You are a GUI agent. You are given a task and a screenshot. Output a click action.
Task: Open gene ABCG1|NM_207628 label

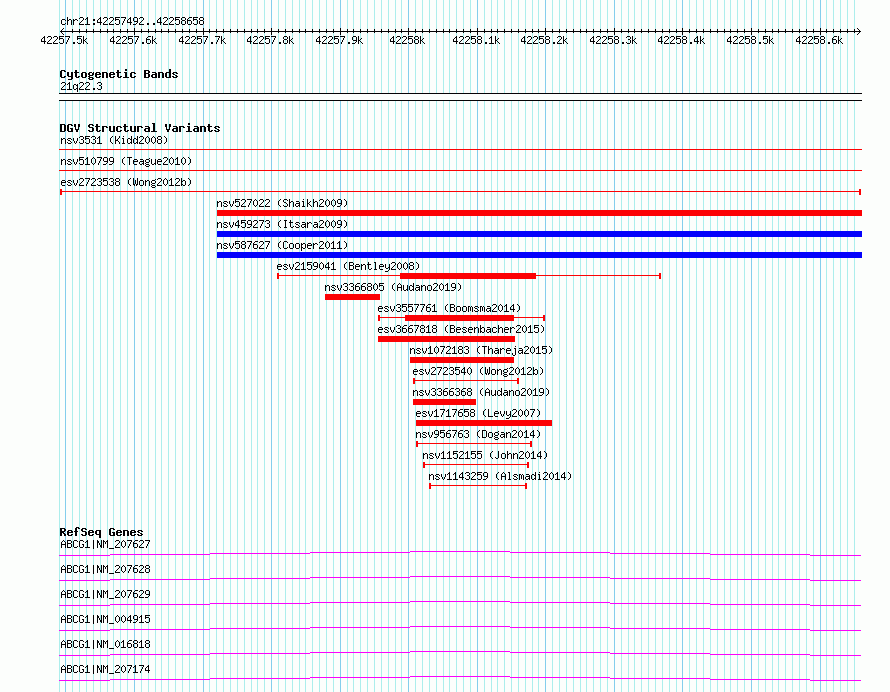105,569
